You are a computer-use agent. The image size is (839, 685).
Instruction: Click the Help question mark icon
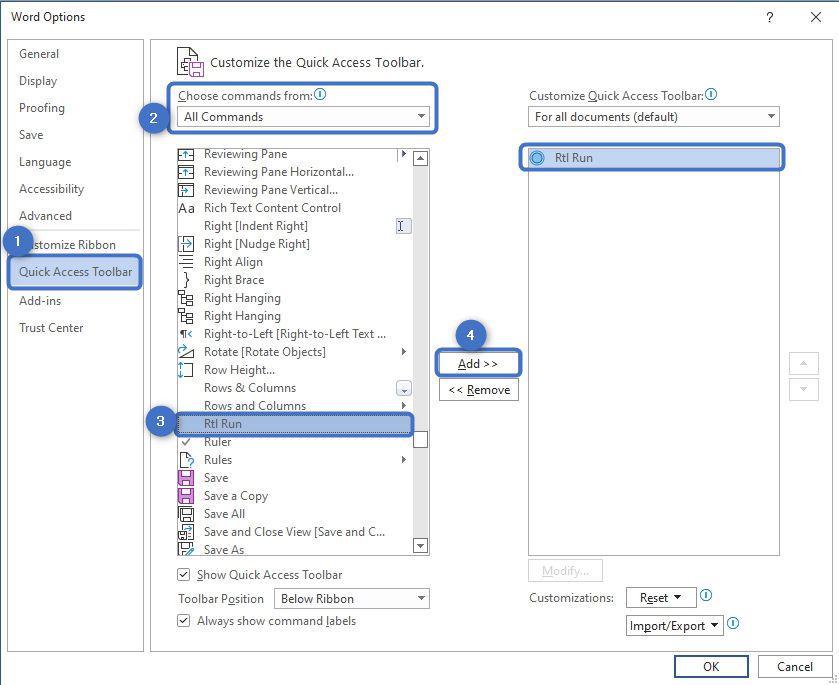(x=769, y=18)
